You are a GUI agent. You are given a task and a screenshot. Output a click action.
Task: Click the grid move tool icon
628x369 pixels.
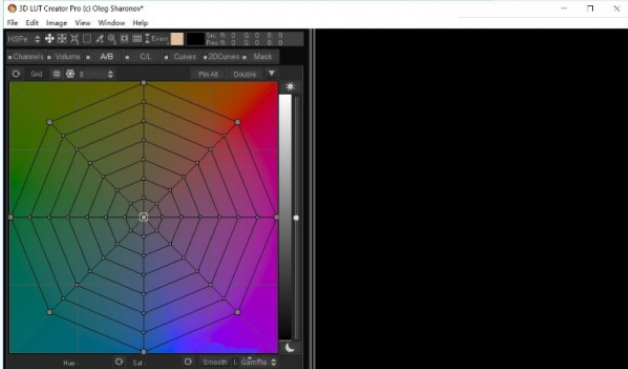coord(62,38)
